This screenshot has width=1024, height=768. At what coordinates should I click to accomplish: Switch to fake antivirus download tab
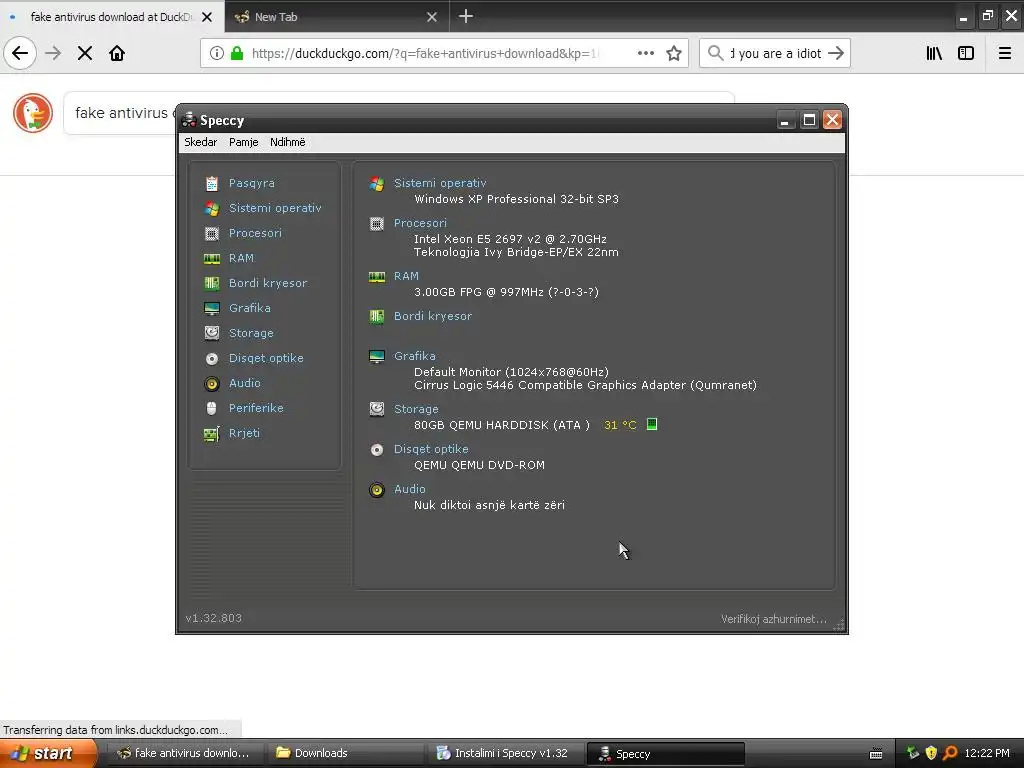[x=112, y=17]
